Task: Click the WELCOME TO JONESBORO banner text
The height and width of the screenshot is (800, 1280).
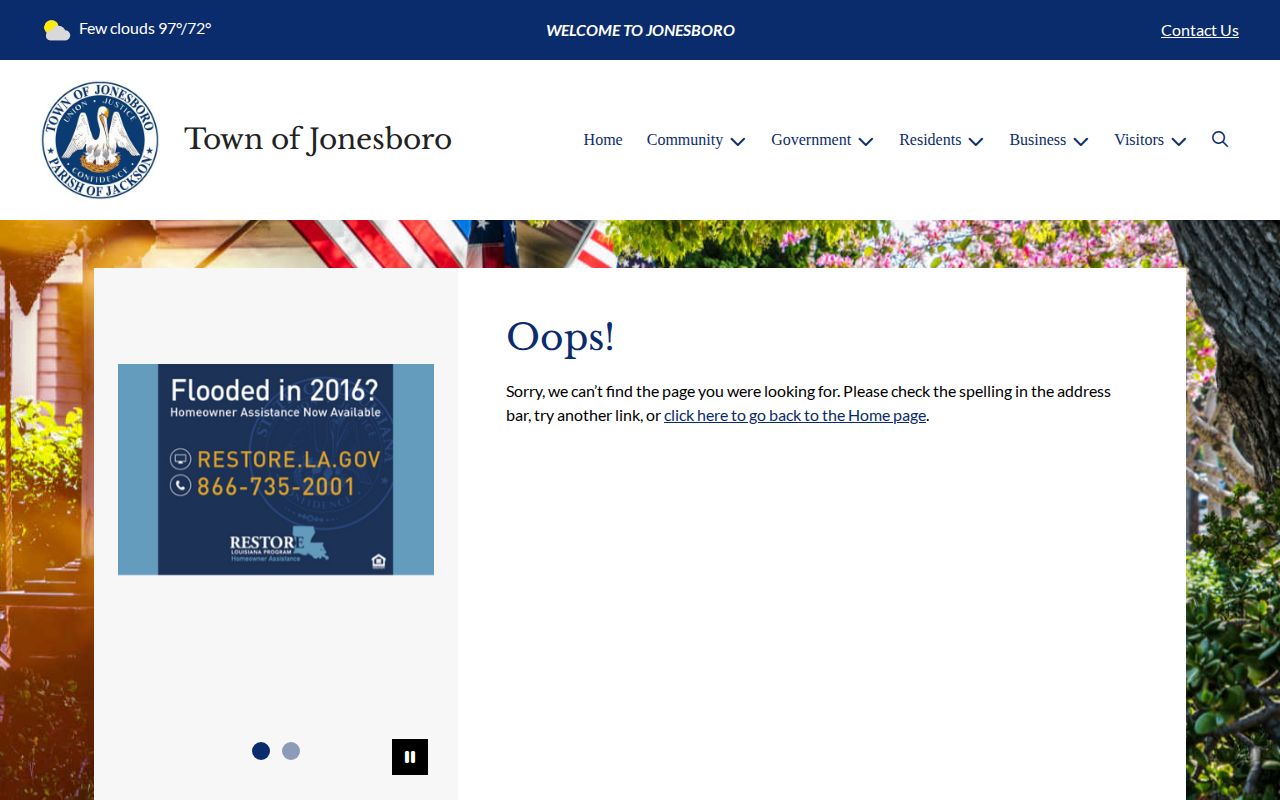Action: [x=640, y=30]
